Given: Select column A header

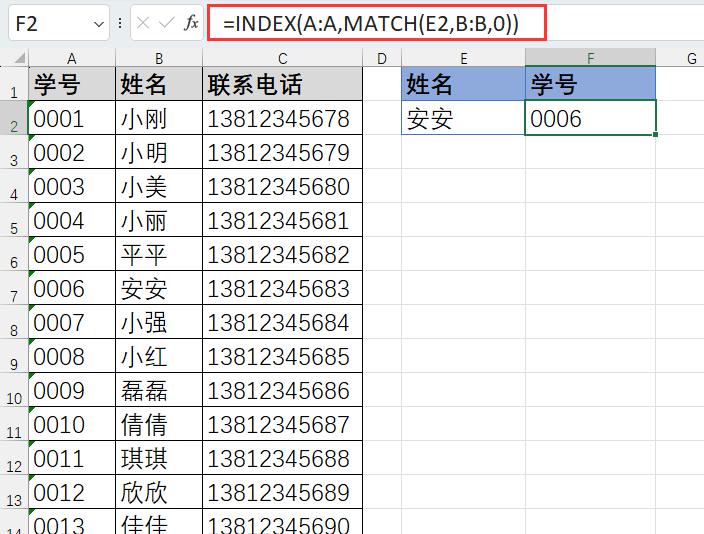Looking at the screenshot, I should 72,58.
